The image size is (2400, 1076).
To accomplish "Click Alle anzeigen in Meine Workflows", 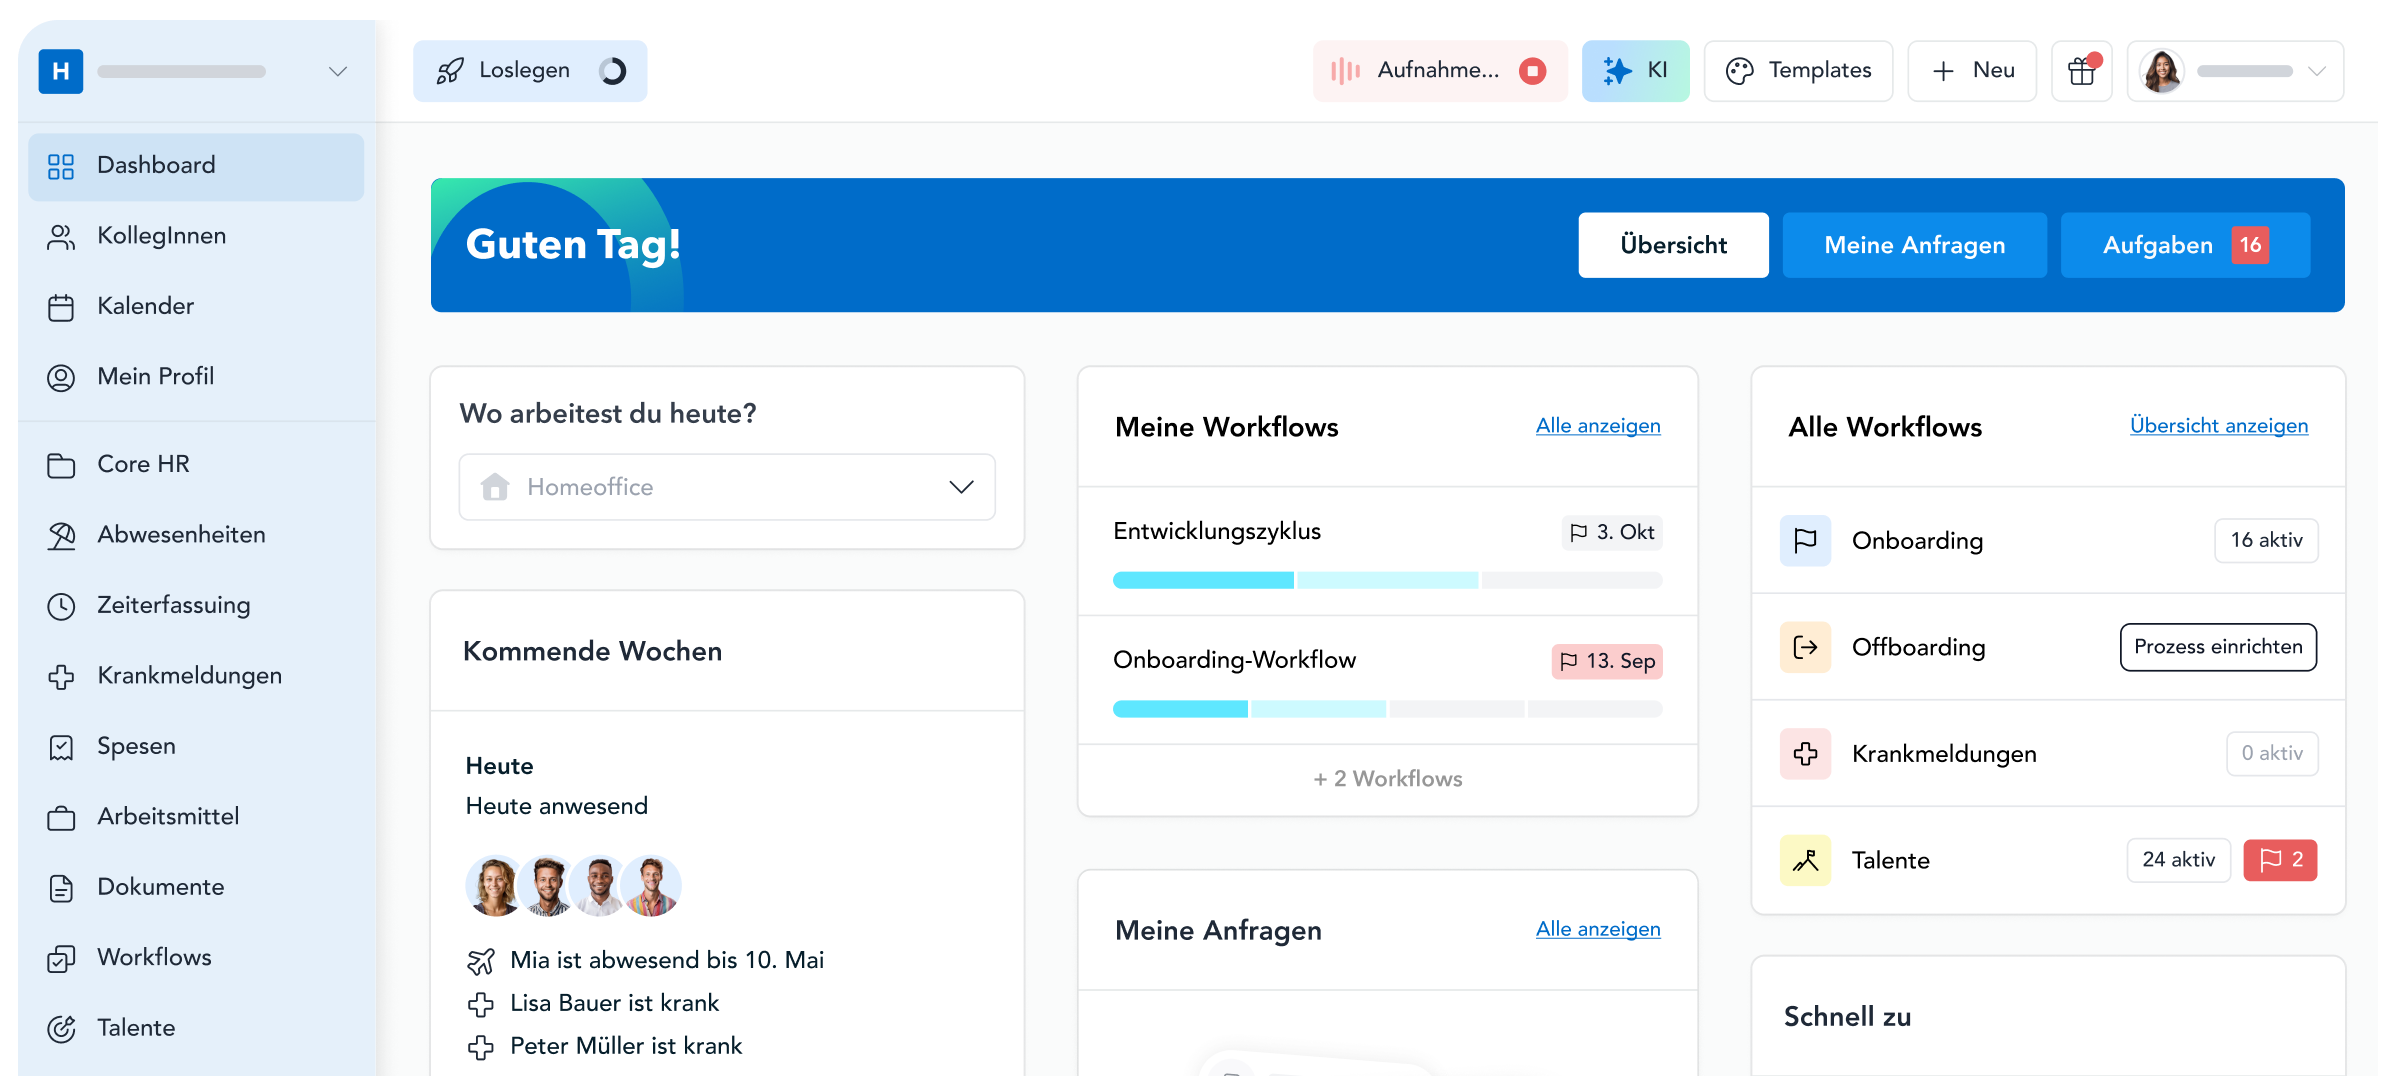I will tap(1598, 426).
